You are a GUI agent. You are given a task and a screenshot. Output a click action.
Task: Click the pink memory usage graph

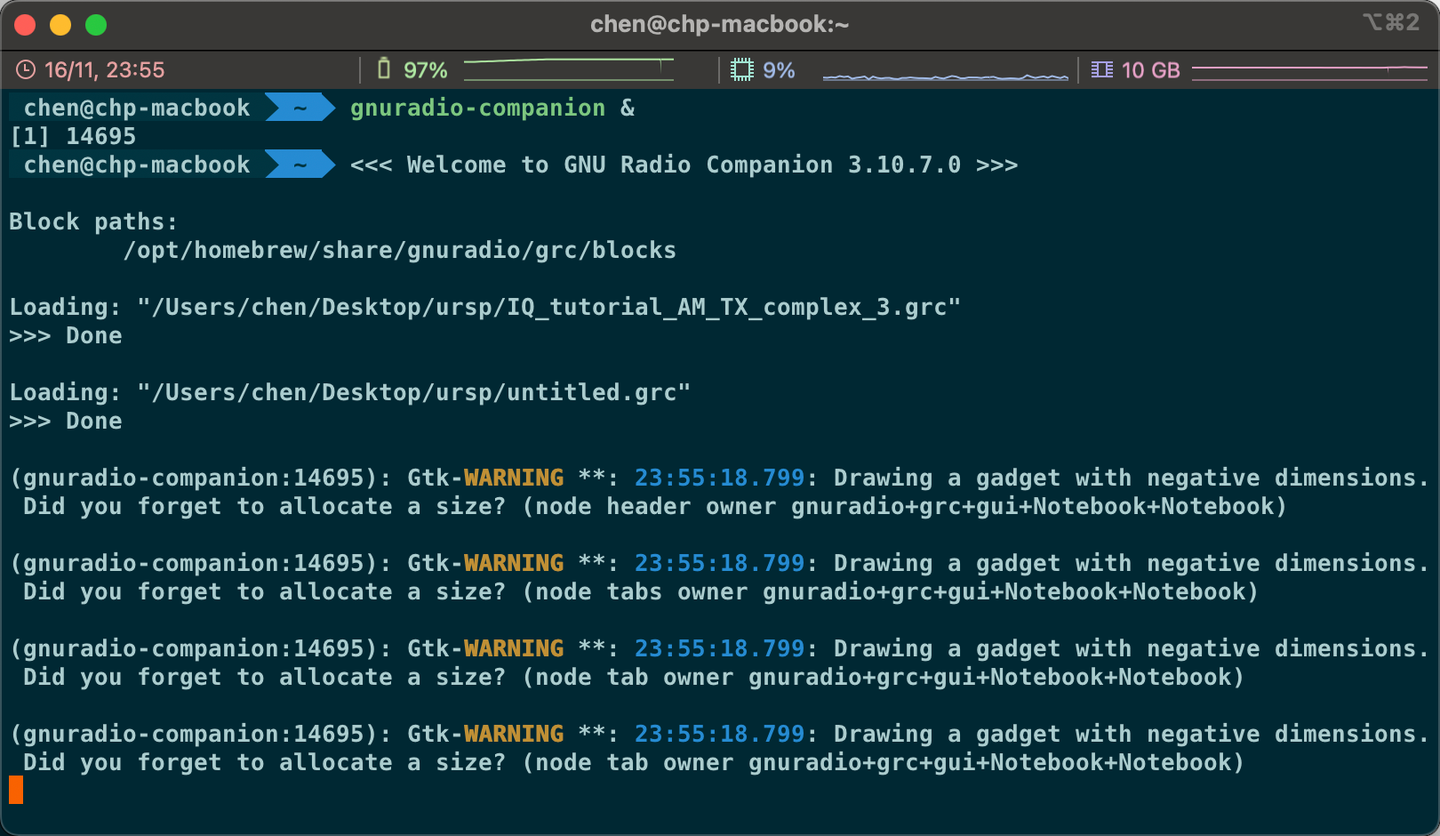[x=1309, y=69]
